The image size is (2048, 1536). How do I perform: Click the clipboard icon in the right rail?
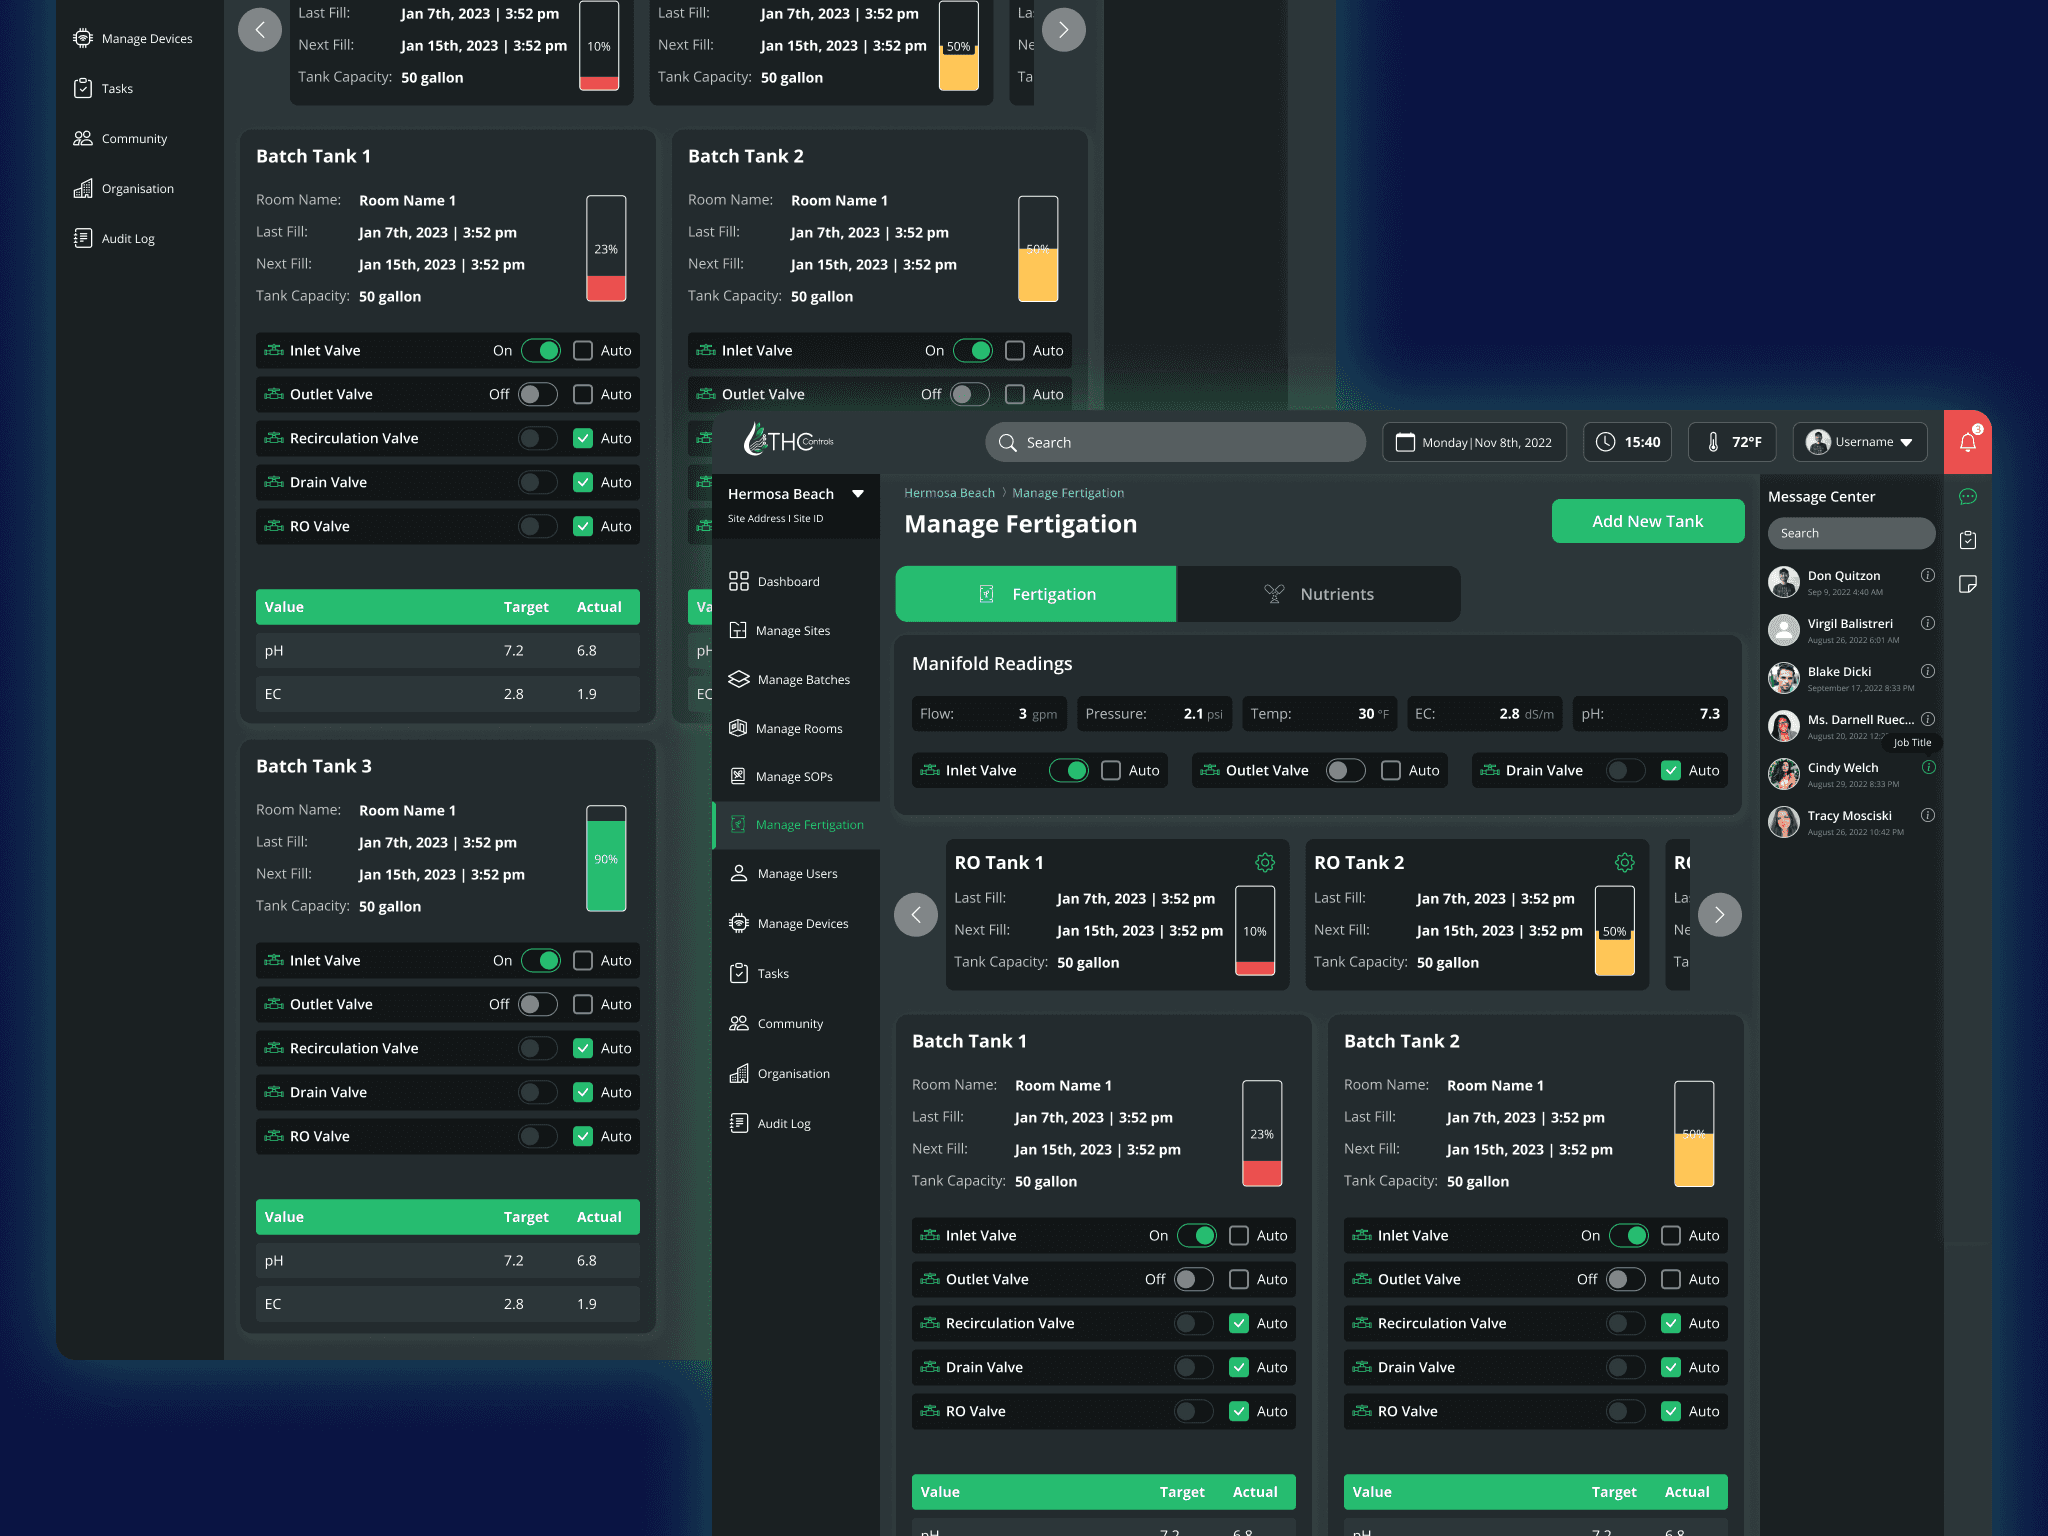pyautogui.click(x=1968, y=540)
